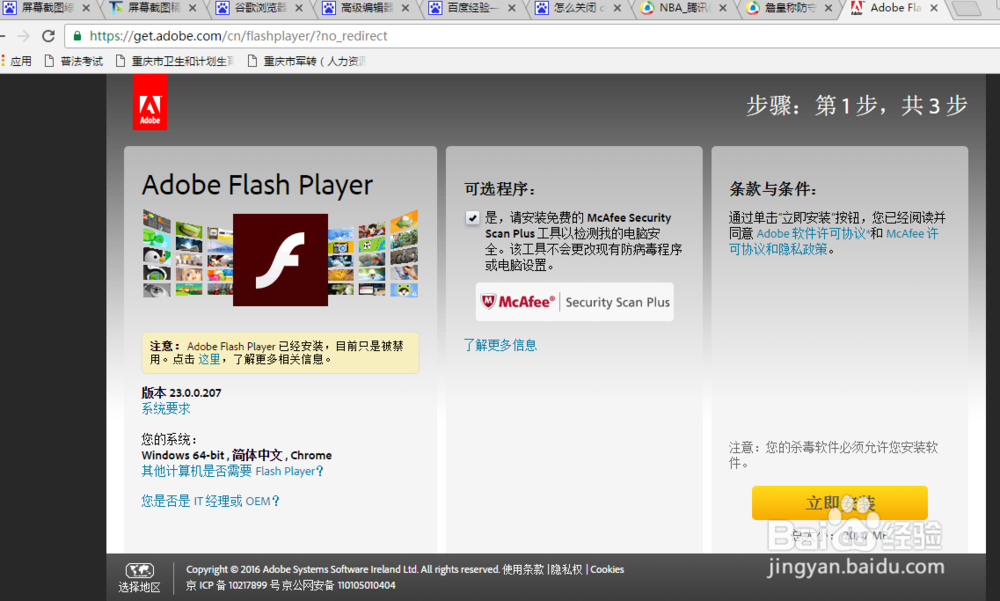Close the 谷歌浏览器 tab

[x=298, y=8]
